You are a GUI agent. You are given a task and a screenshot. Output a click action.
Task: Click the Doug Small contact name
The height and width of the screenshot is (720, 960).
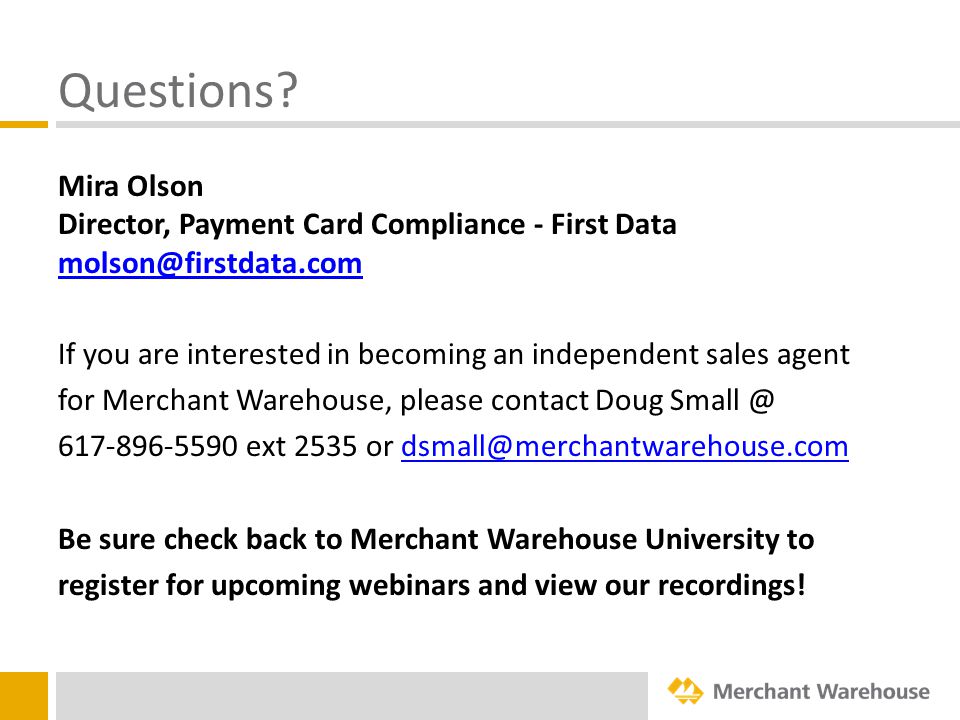667,400
